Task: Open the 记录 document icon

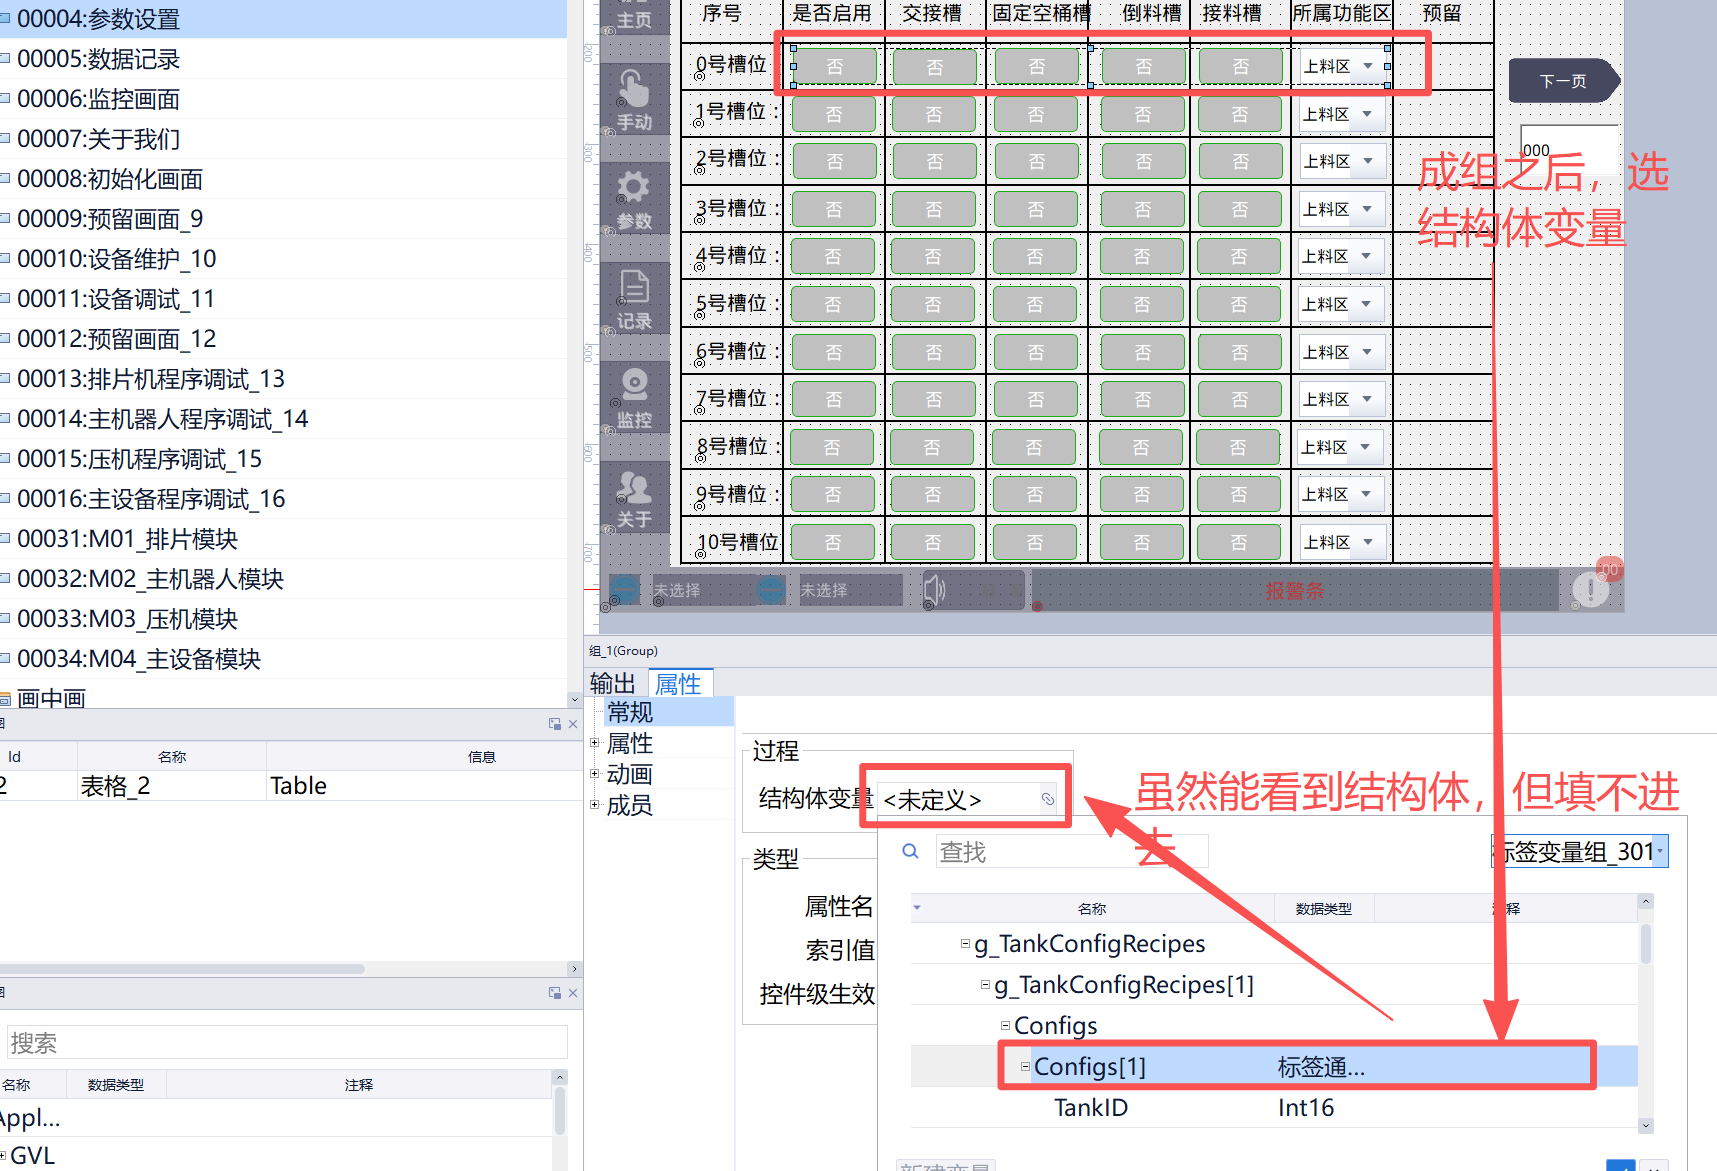Action: pyautogui.click(x=634, y=288)
